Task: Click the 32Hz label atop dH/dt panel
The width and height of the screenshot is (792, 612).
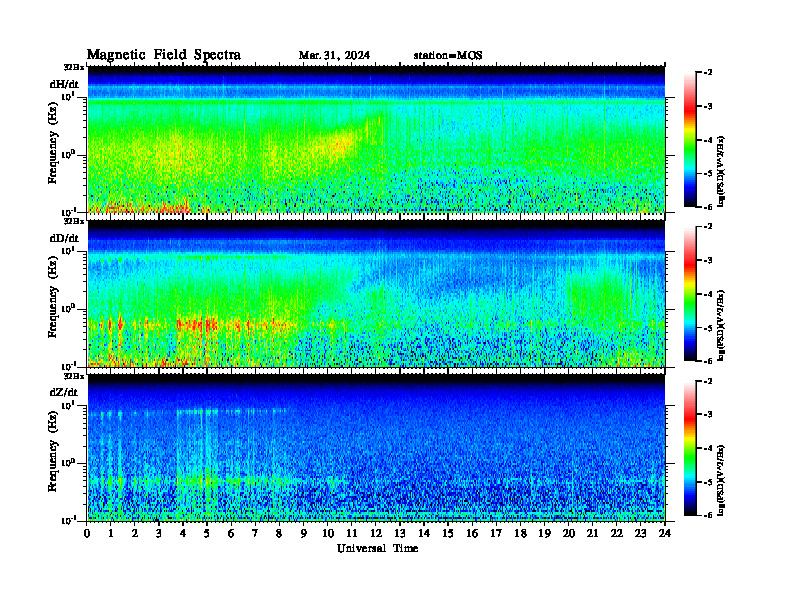Action: tap(74, 67)
